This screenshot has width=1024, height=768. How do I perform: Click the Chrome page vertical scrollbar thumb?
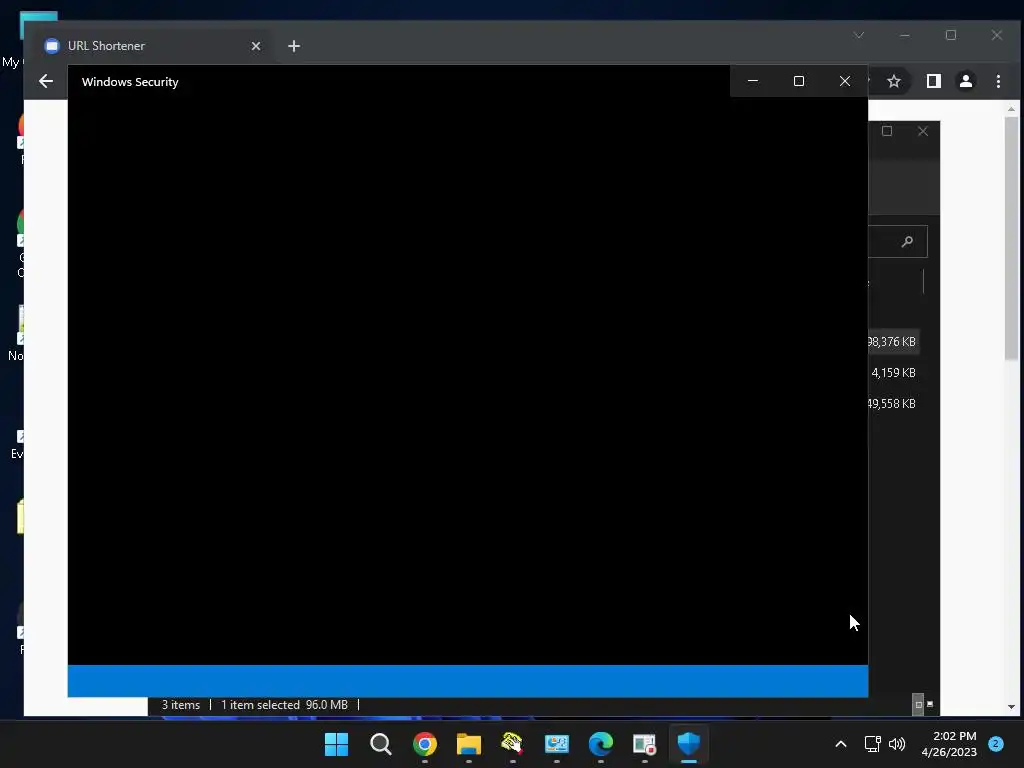coord(1011,238)
